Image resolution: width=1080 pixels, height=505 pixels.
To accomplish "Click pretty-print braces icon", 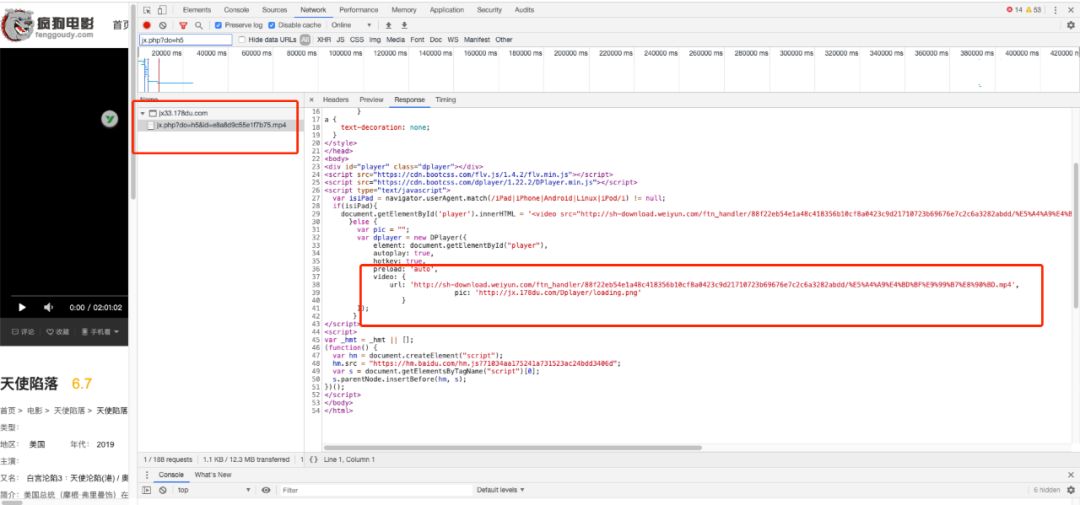I will click(313, 459).
